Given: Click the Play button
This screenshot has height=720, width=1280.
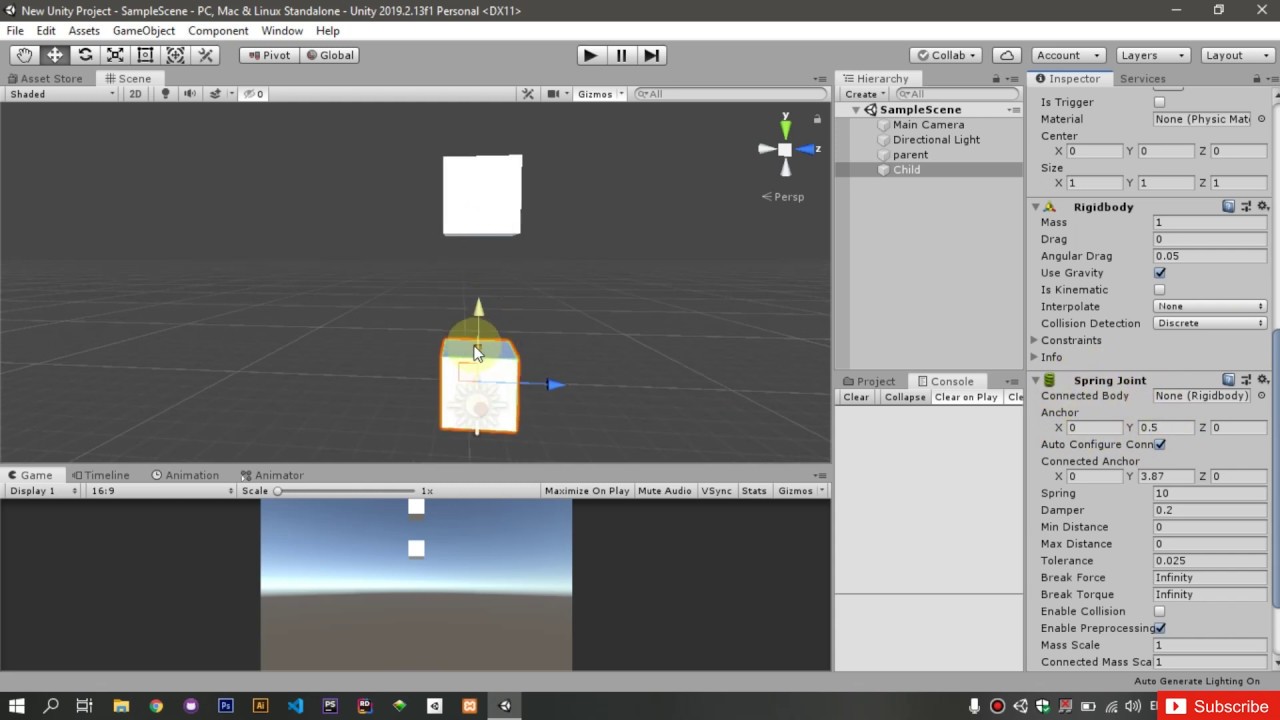Looking at the screenshot, I should pyautogui.click(x=590, y=55).
